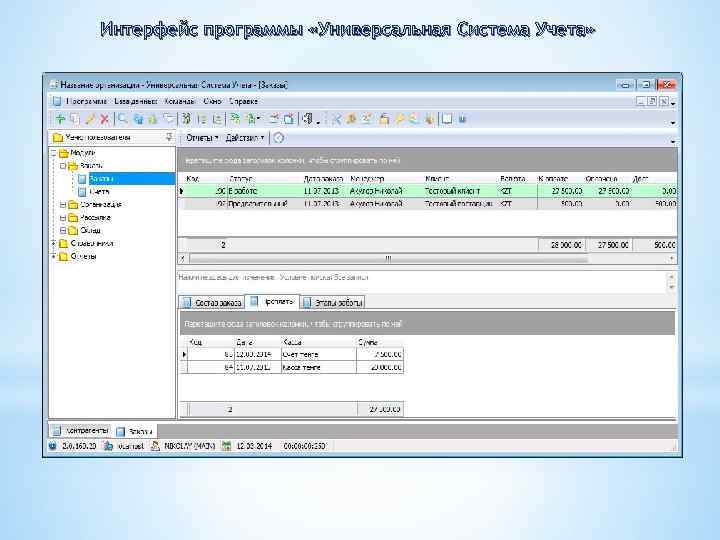Select the Справочники folder in tree
The image size is (720, 540).
[92, 243]
